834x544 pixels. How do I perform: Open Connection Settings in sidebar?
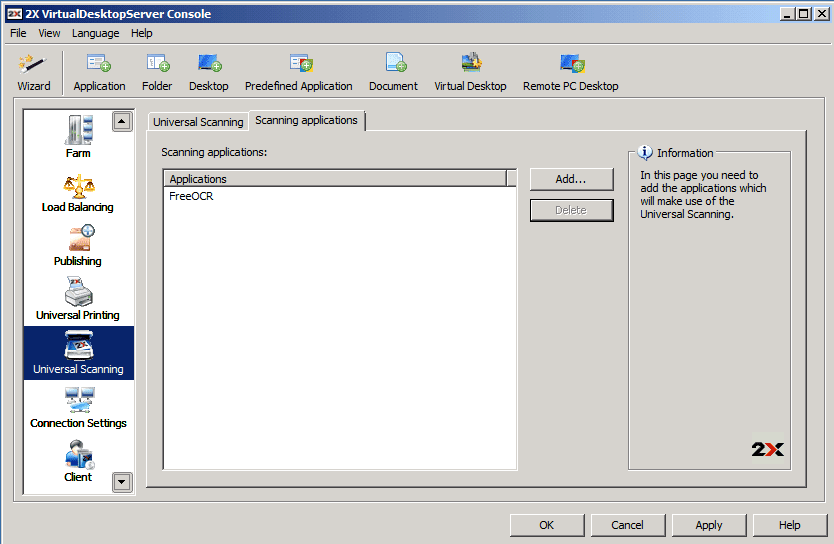point(78,408)
